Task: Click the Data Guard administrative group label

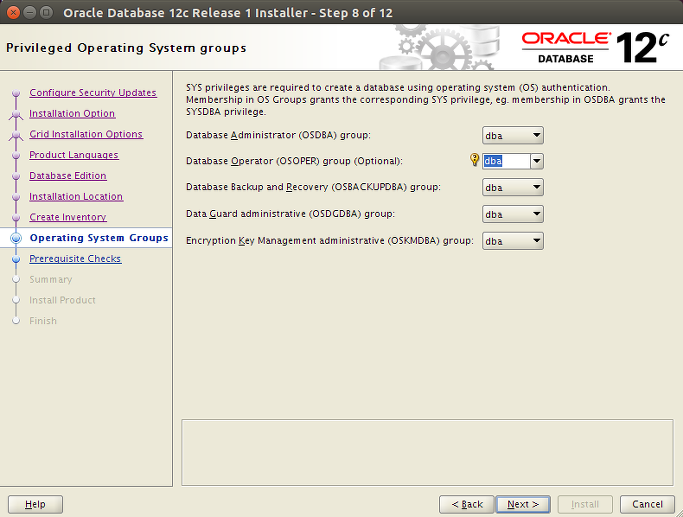Action: point(290,214)
